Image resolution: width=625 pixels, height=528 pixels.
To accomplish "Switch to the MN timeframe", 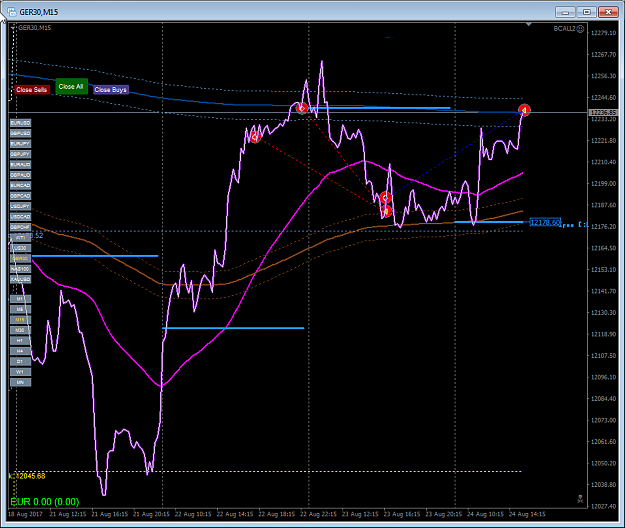I will click(x=20, y=382).
